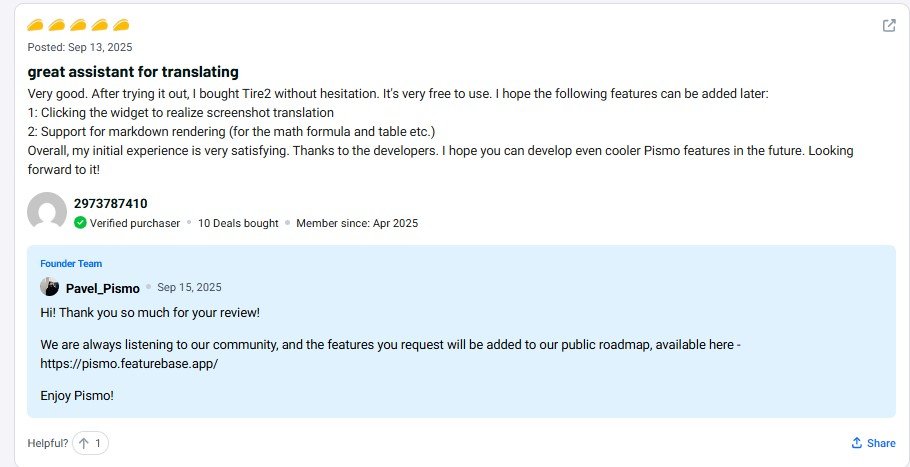Share this review
Image resolution: width=910 pixels, height=467 pixels.
[x=872, y=443]
